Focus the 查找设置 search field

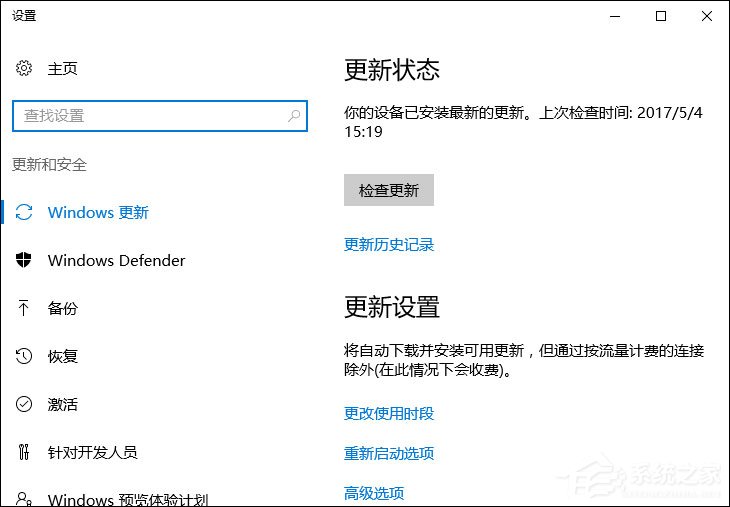tap(160, 115)
